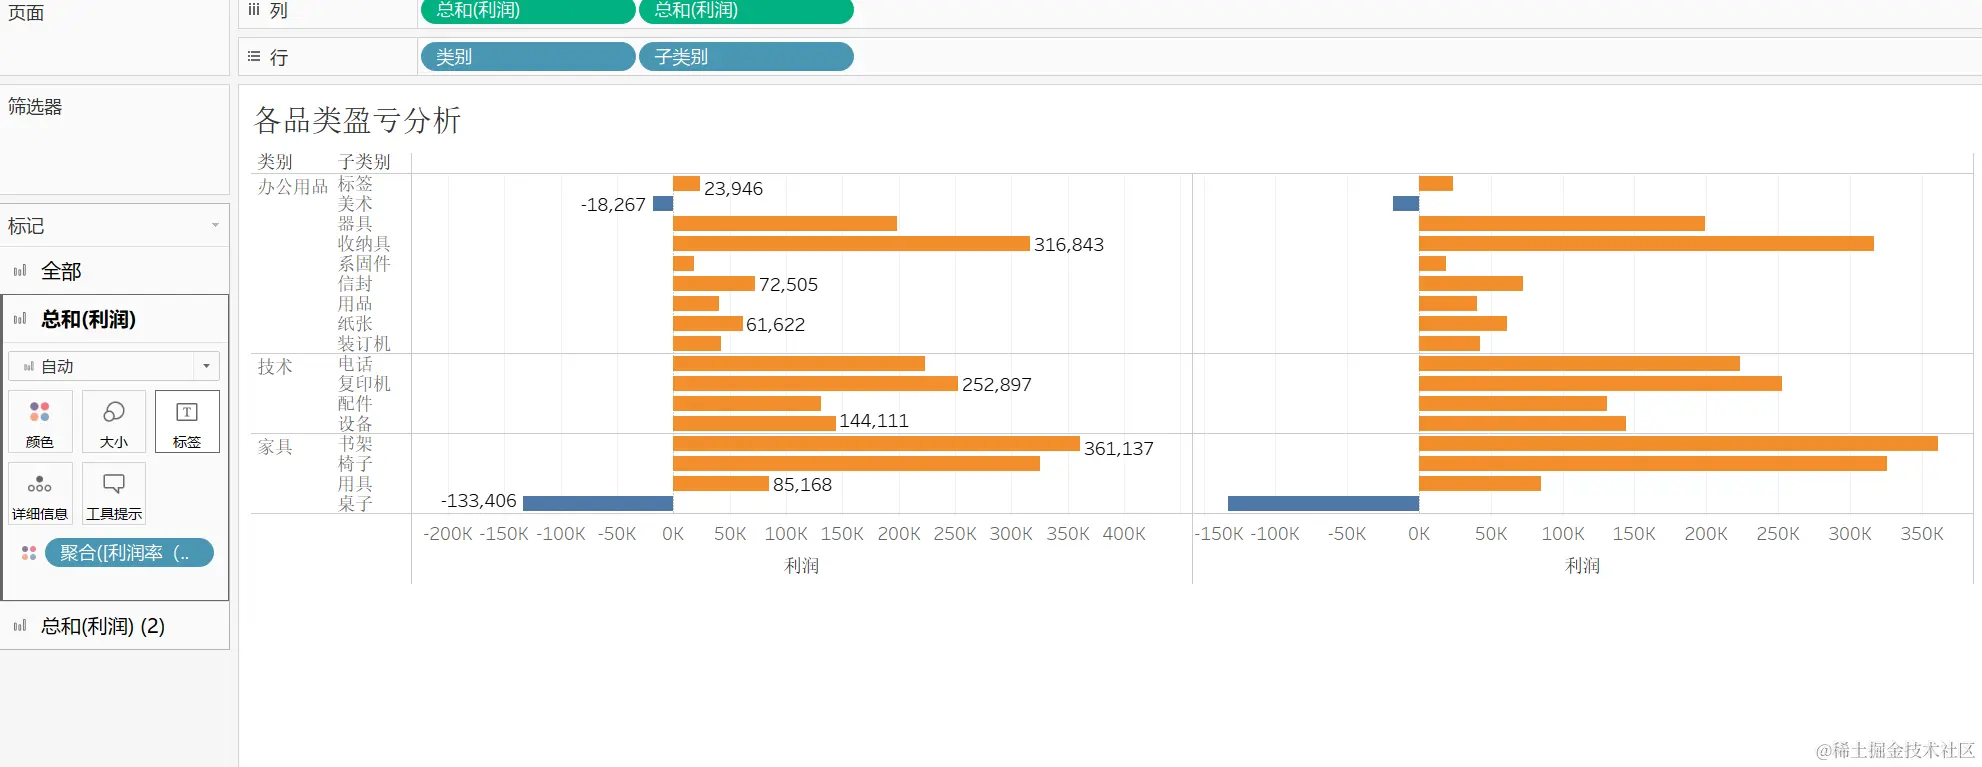Viewport: 1982px width, 767px height.
Task: Click the 列 columns shelf icon
Action: click(254, 10)
